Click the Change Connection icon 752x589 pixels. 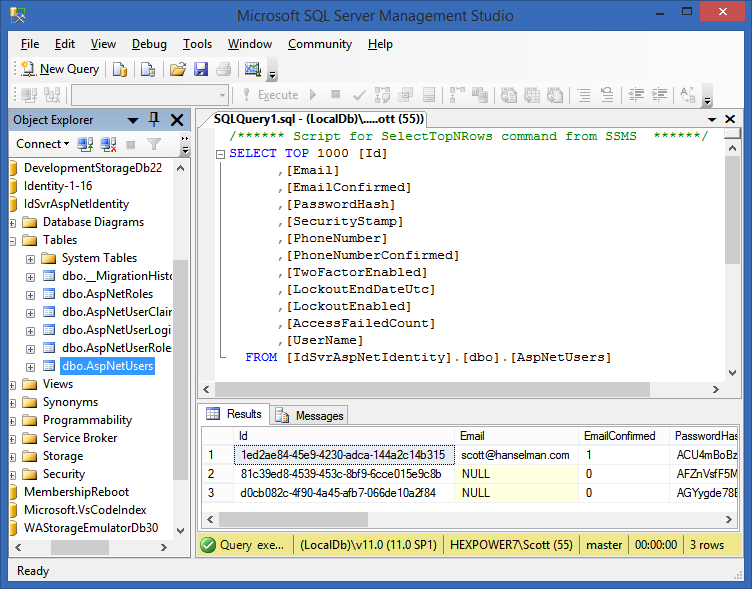click(x=52, y=95)
